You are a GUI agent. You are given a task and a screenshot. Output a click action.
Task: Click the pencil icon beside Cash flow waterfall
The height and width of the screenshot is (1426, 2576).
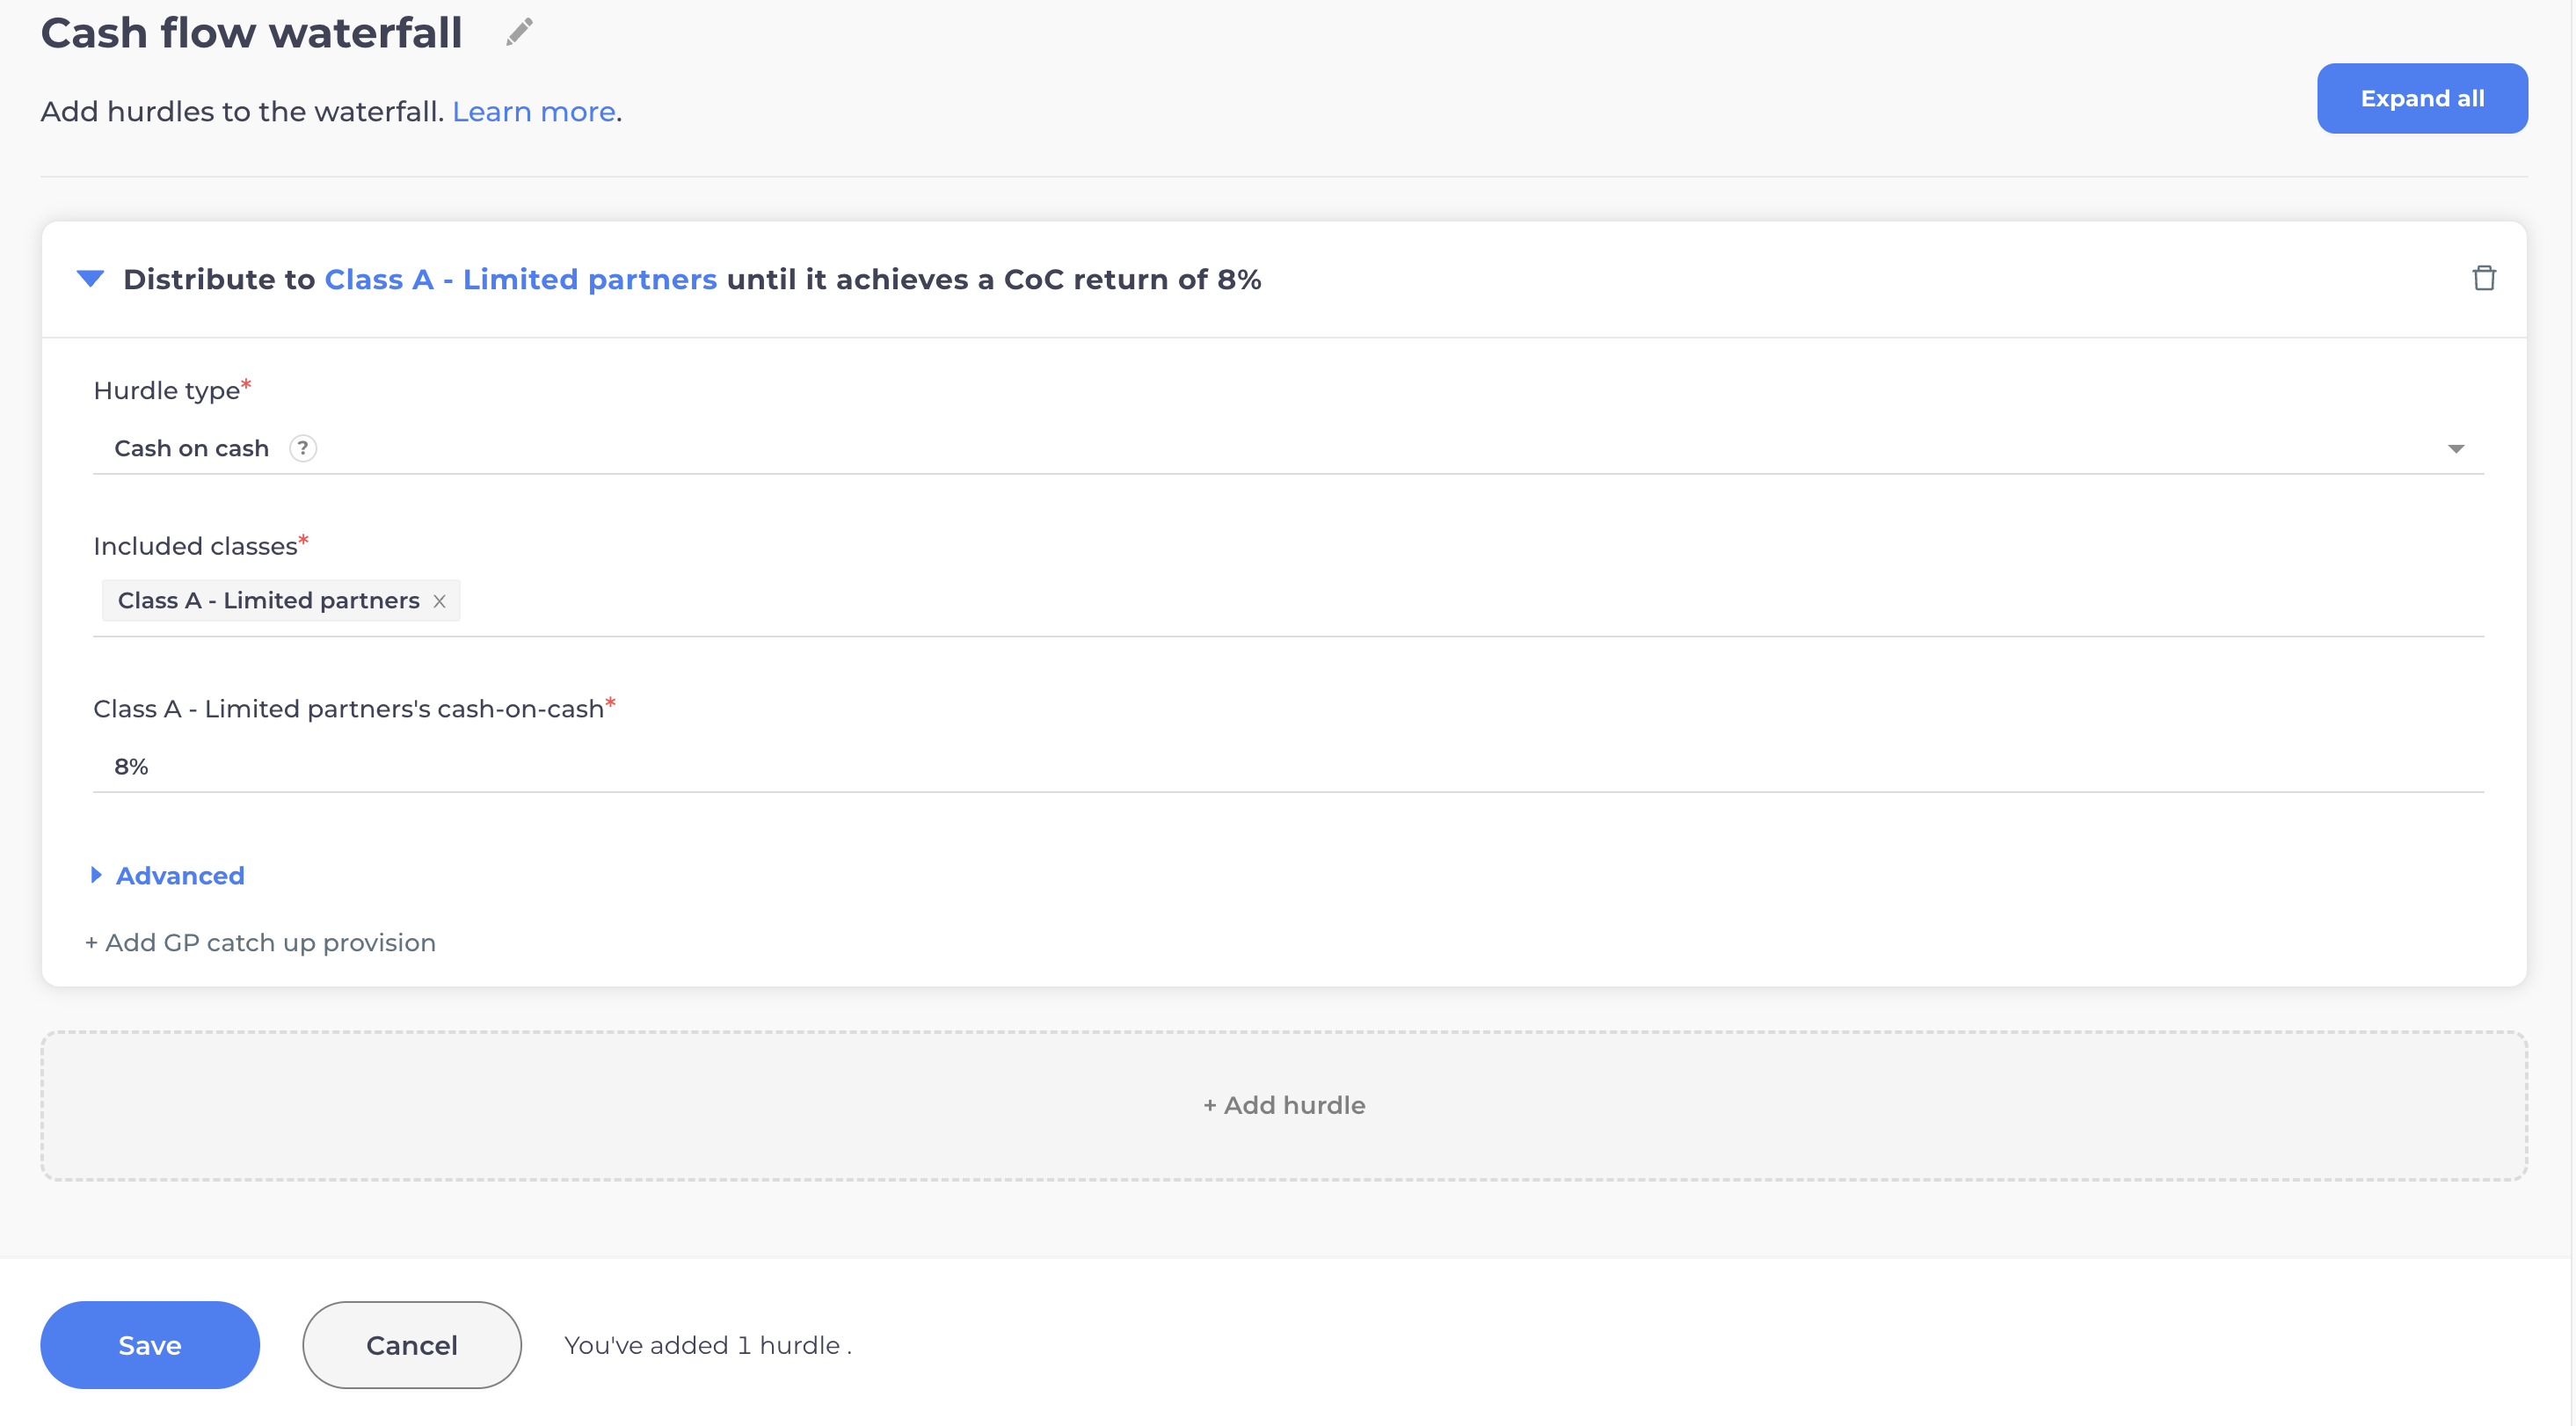point(519,32)
